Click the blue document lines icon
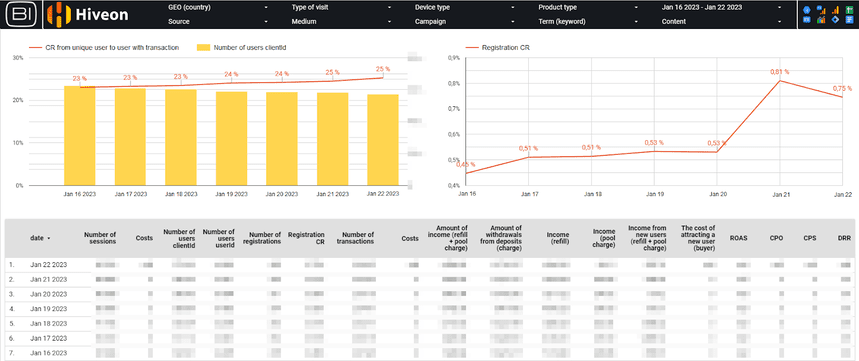 (850, 19)
